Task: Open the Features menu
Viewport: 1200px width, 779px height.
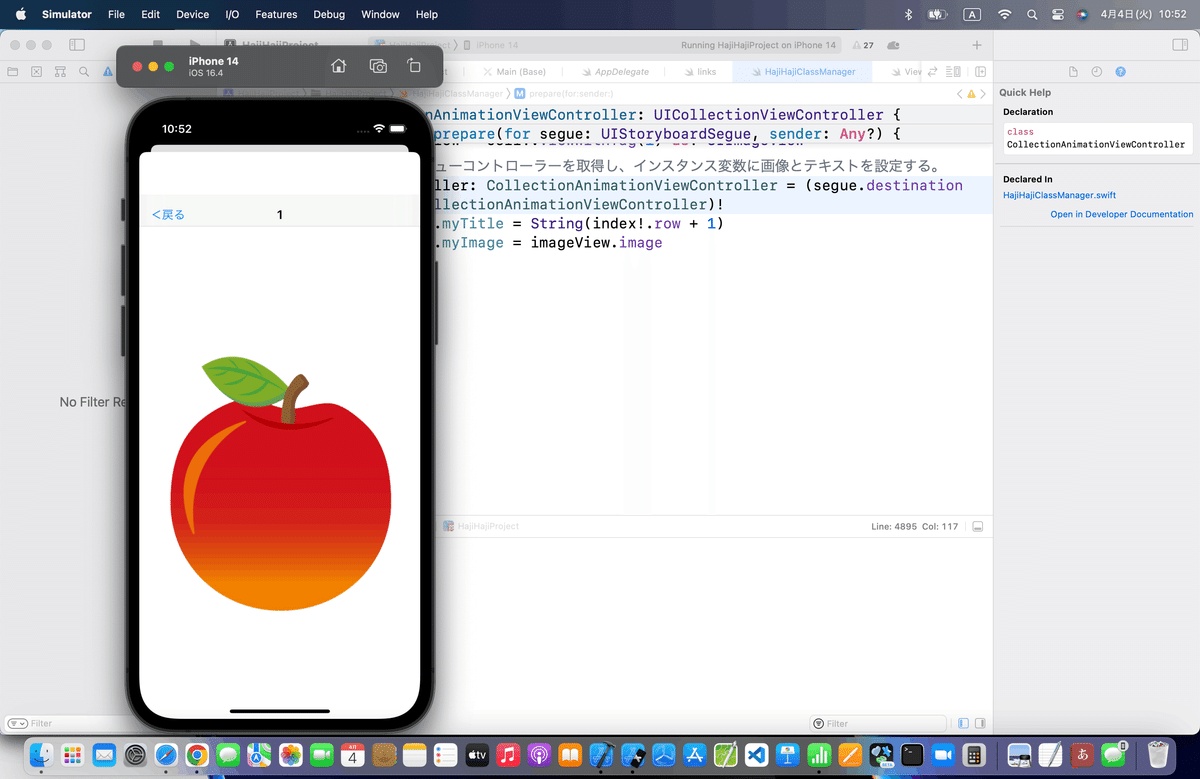Action: 276,15
